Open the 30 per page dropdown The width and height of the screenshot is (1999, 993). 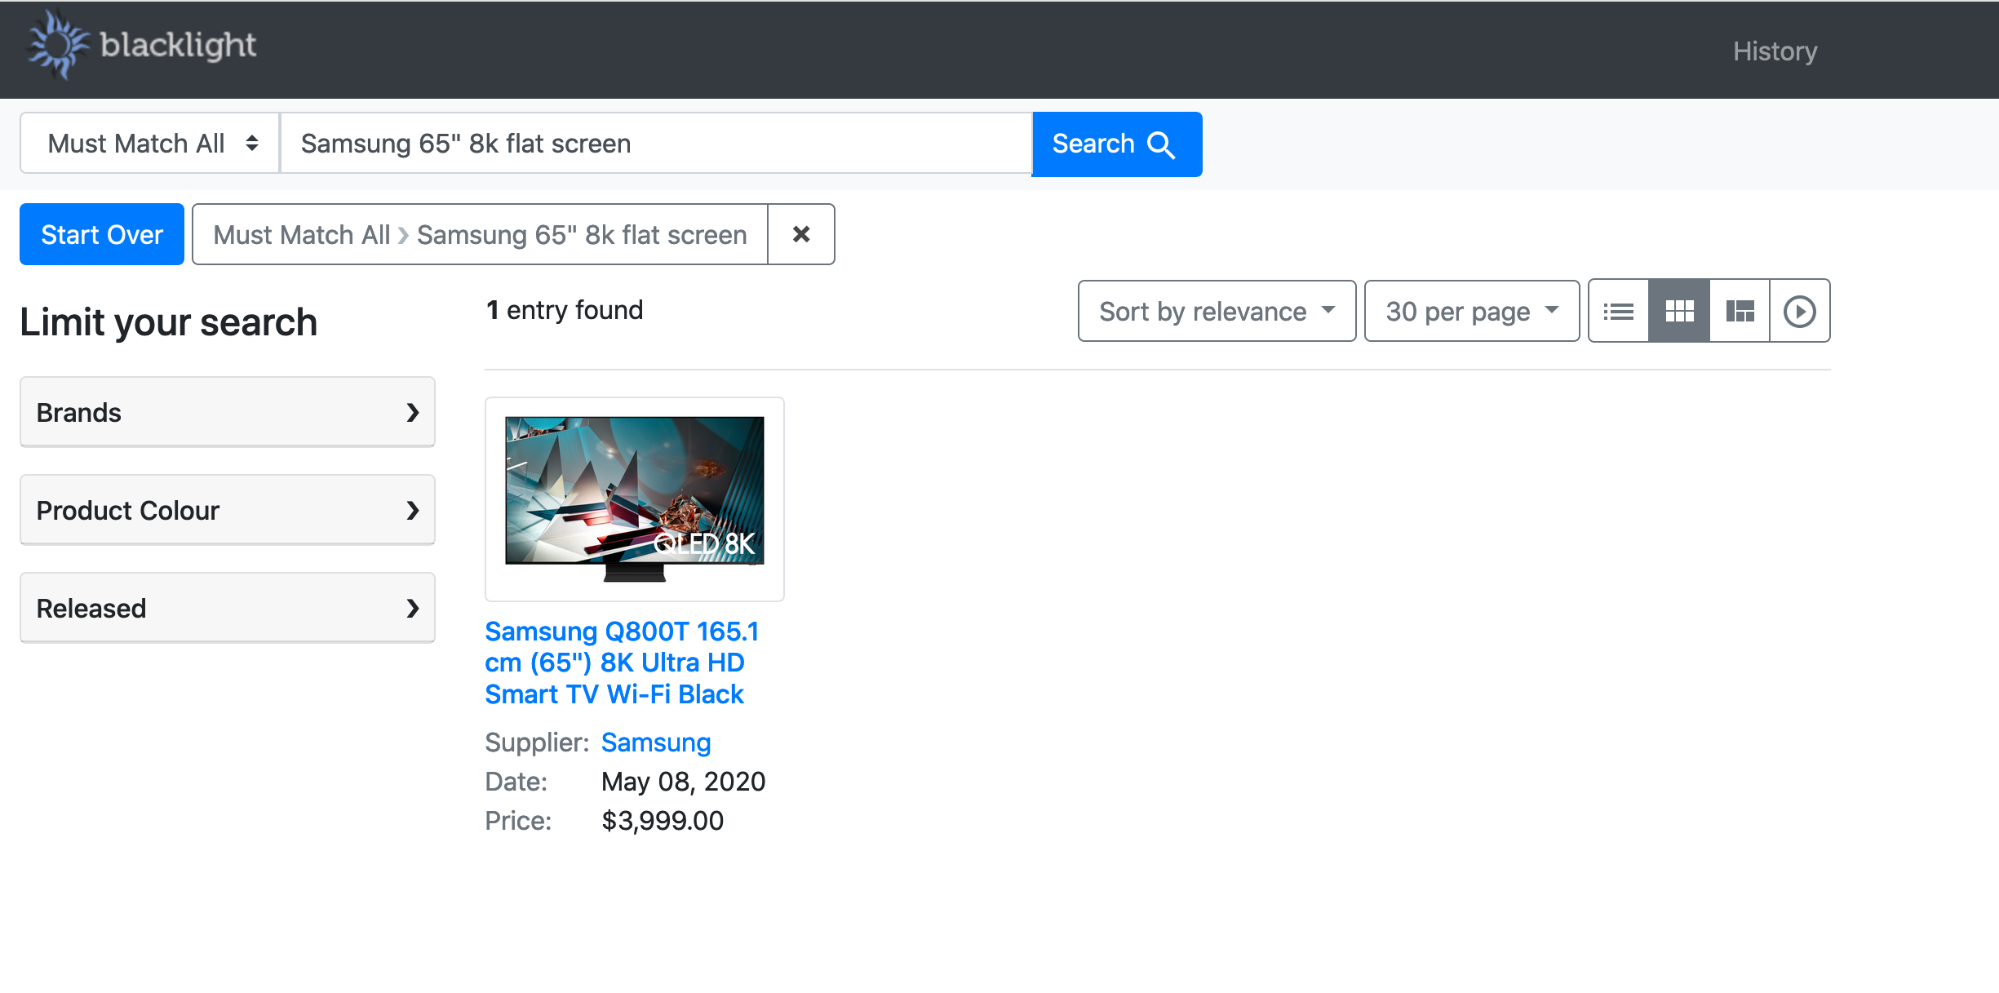pyautogui.click(x=1472, y=311)
